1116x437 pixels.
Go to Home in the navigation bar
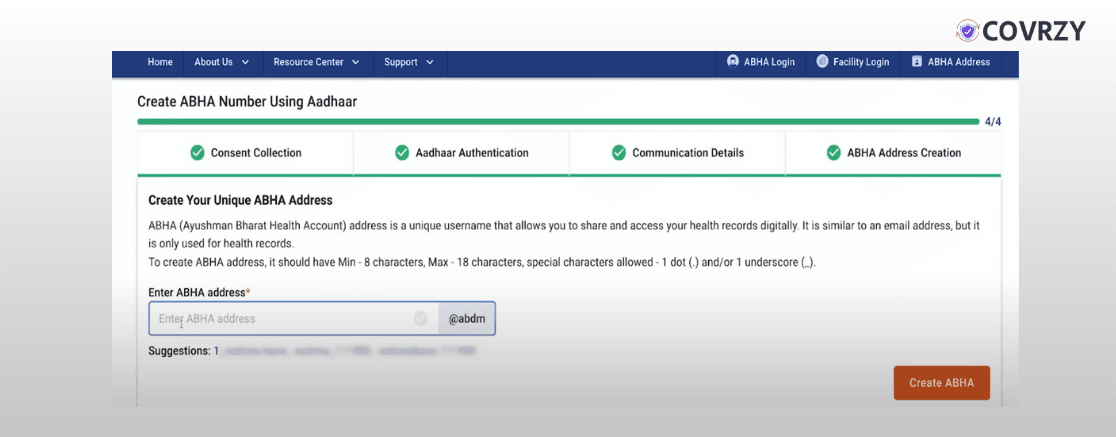[x=160, y=62]
